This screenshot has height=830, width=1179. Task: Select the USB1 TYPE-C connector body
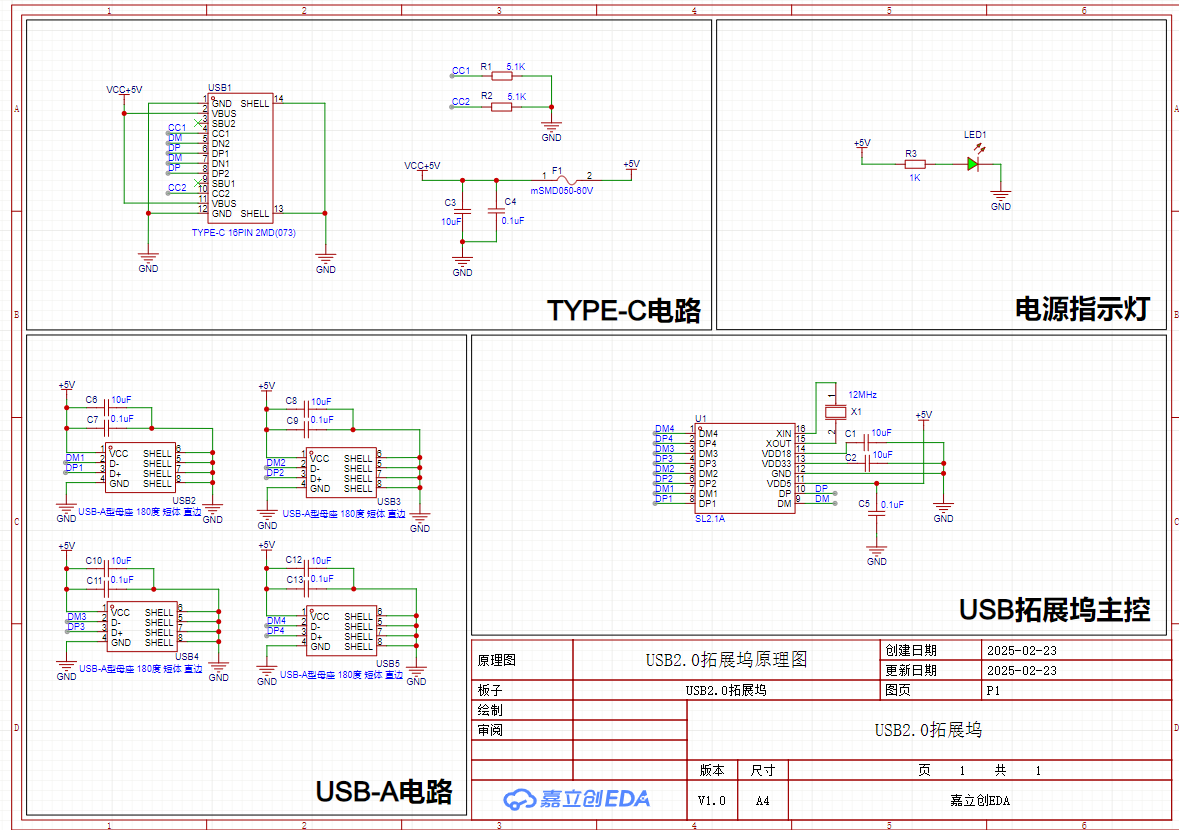[240, 158]
